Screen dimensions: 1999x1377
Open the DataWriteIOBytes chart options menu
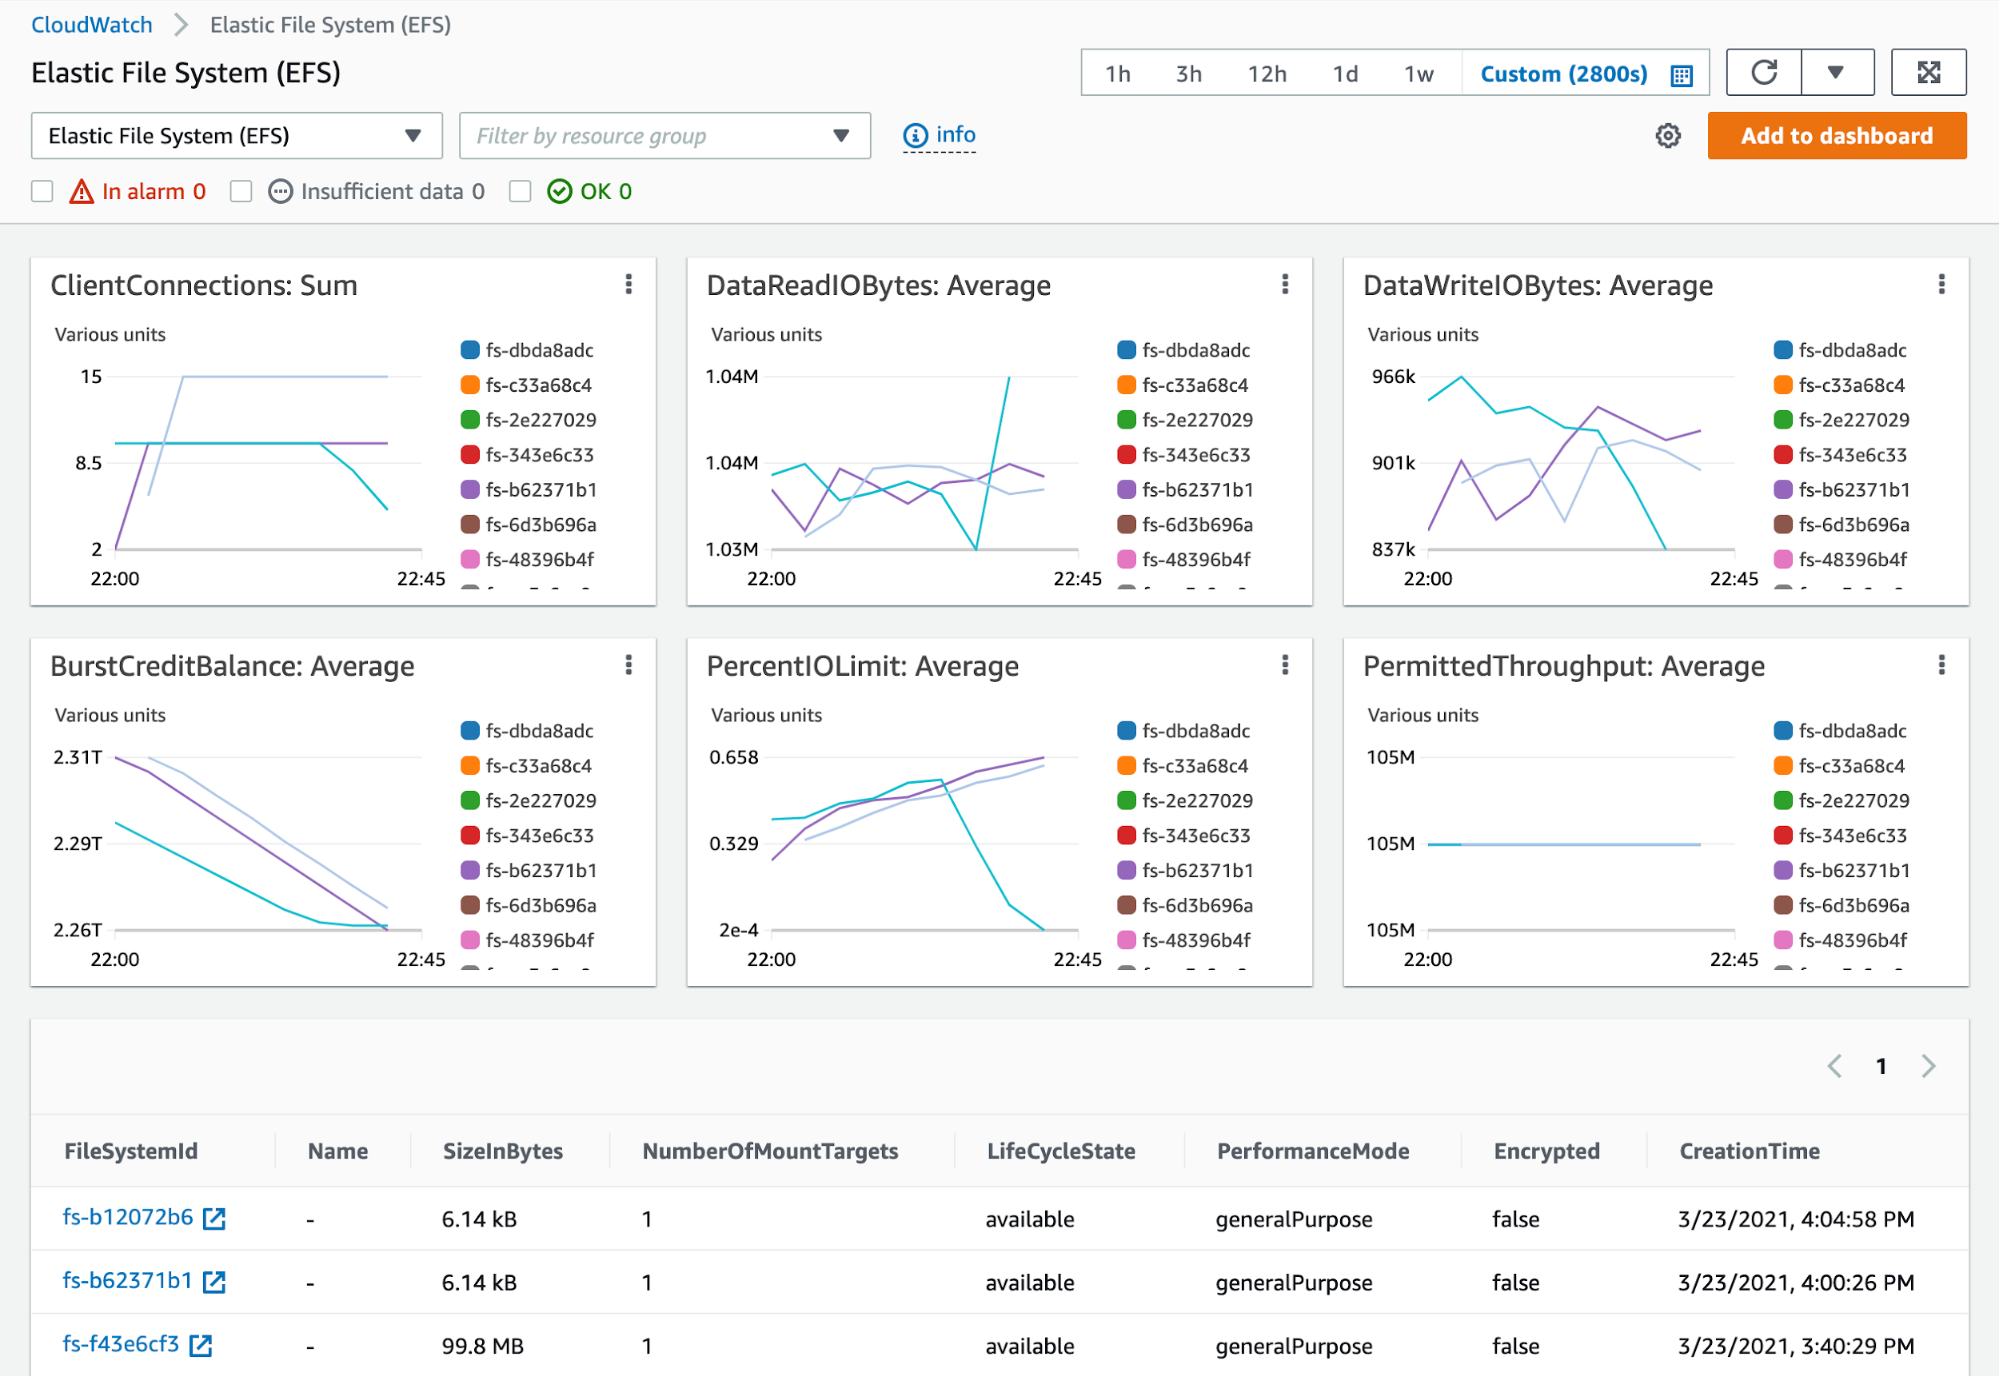(x=1941, y=285)
